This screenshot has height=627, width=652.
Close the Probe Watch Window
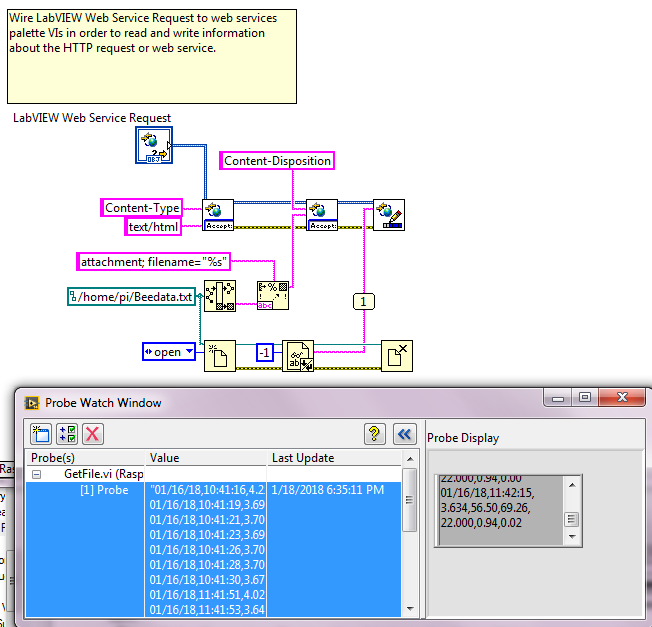pos(622,398)
